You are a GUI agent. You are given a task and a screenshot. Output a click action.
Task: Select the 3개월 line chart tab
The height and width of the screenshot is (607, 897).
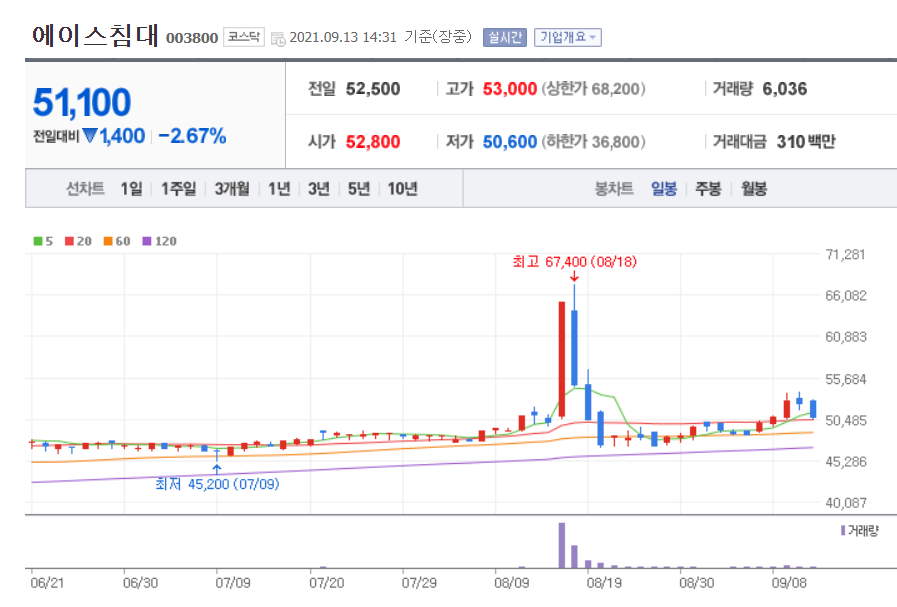232,189
